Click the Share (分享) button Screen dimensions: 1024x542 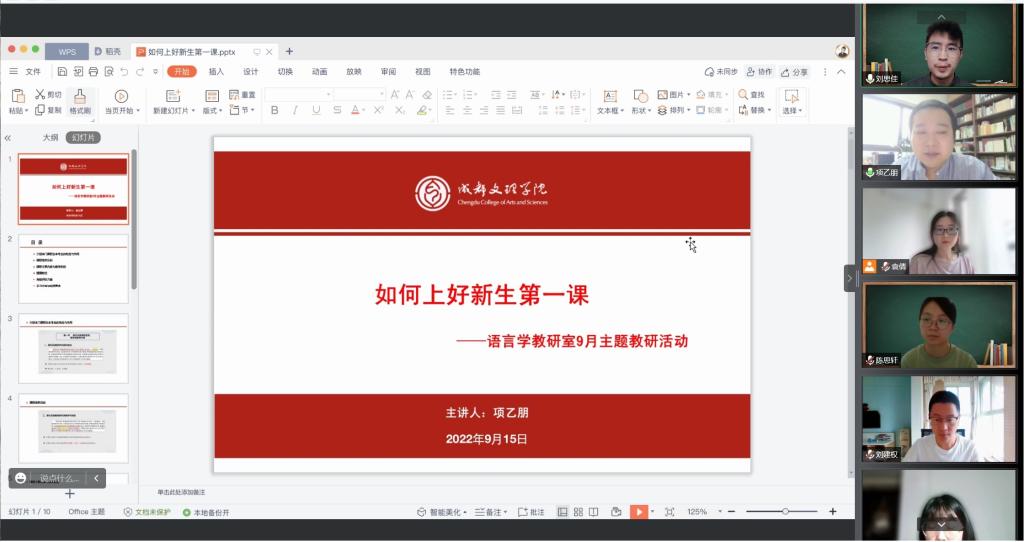click(794, 72)
